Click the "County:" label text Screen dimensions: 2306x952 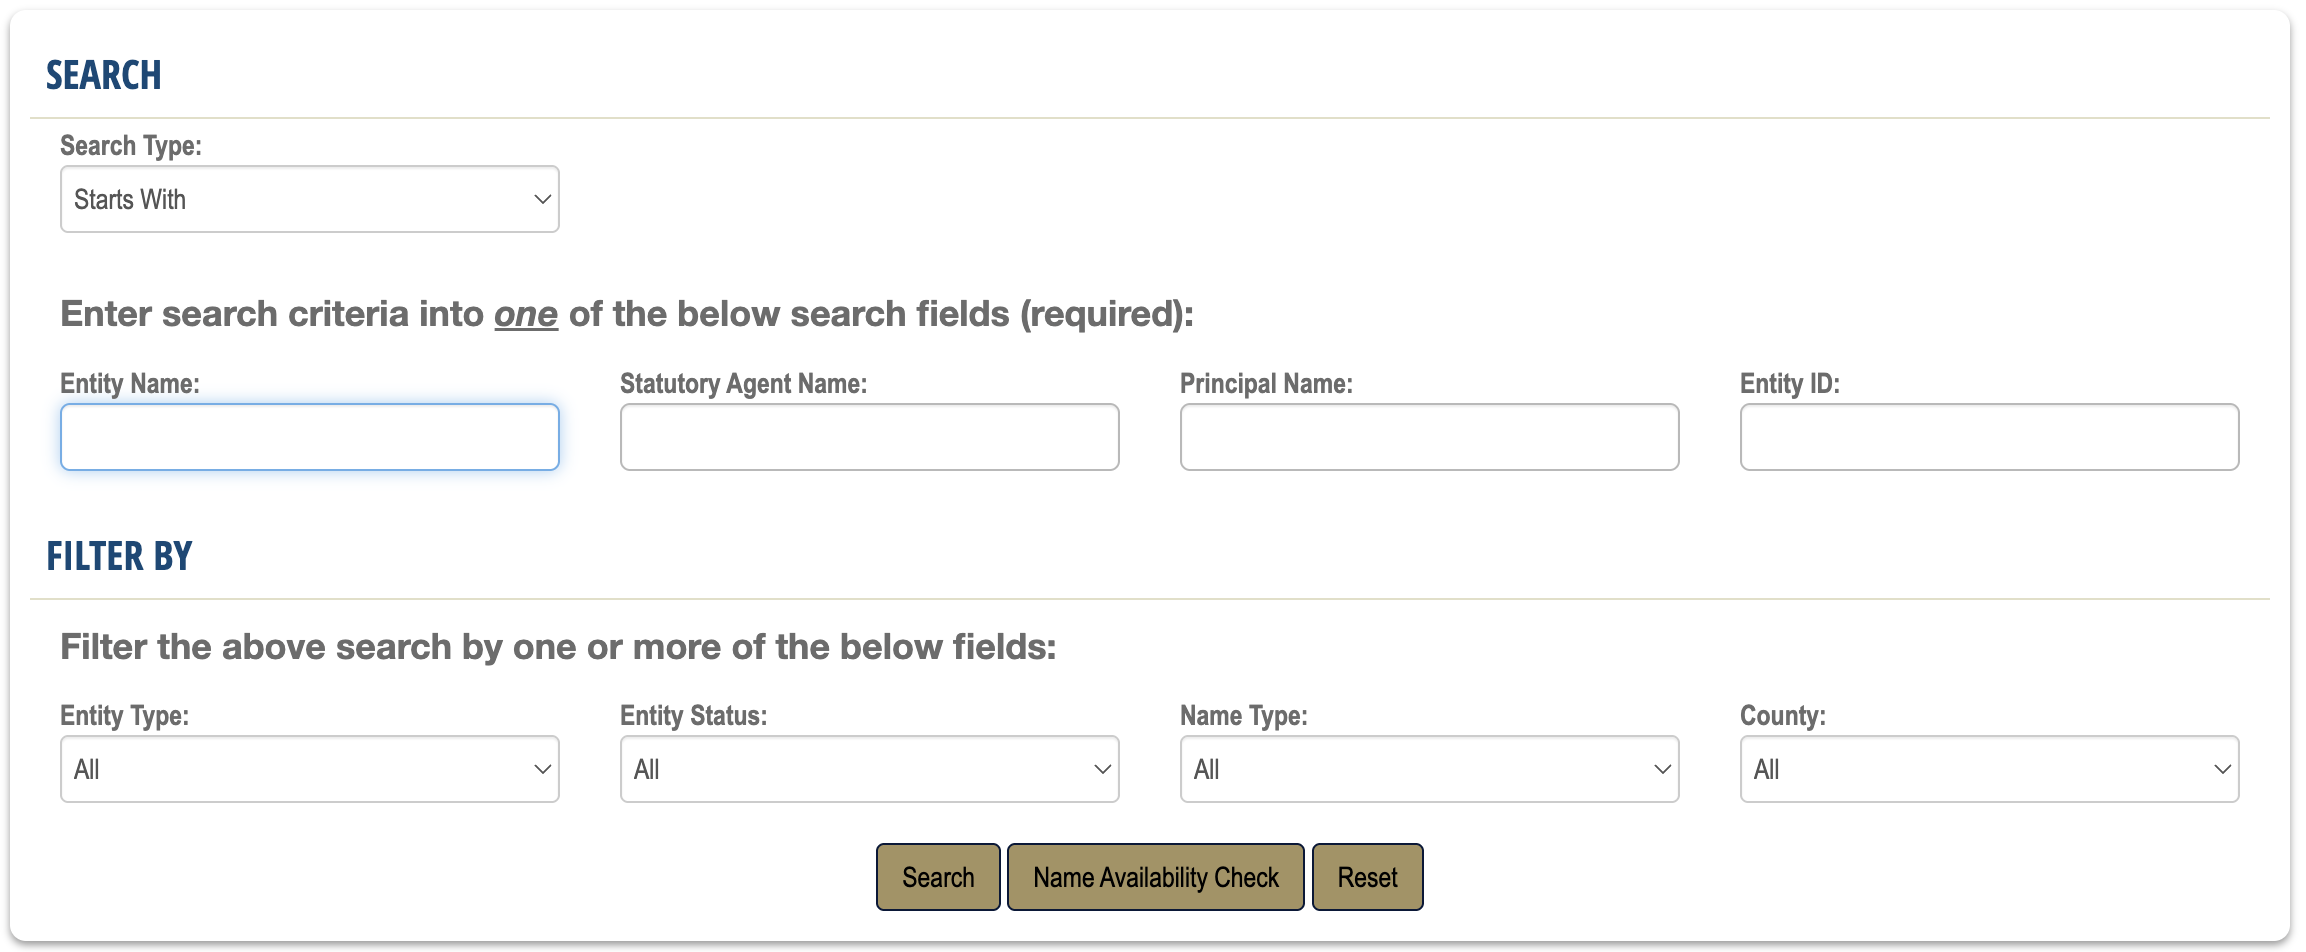1782,716
